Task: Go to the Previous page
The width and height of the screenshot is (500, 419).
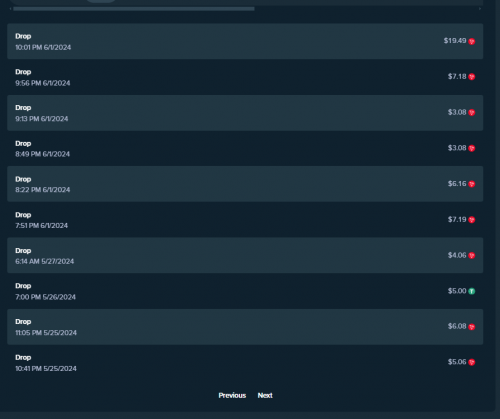Action: click(x=232, y=395)
